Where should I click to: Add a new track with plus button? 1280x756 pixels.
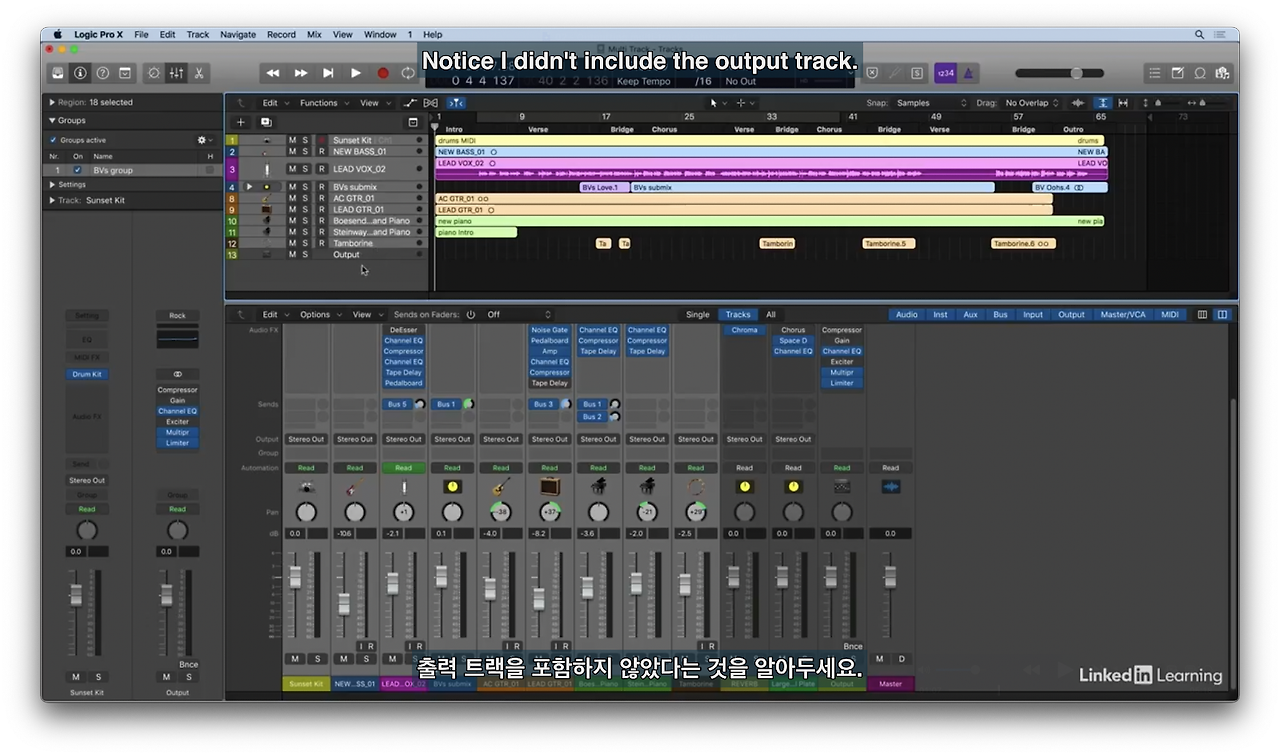point(240,122)
